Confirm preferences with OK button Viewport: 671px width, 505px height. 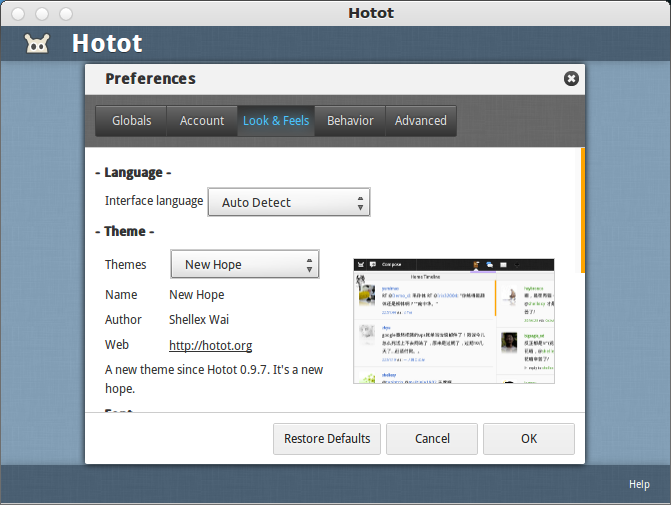[x=528, y=439]
